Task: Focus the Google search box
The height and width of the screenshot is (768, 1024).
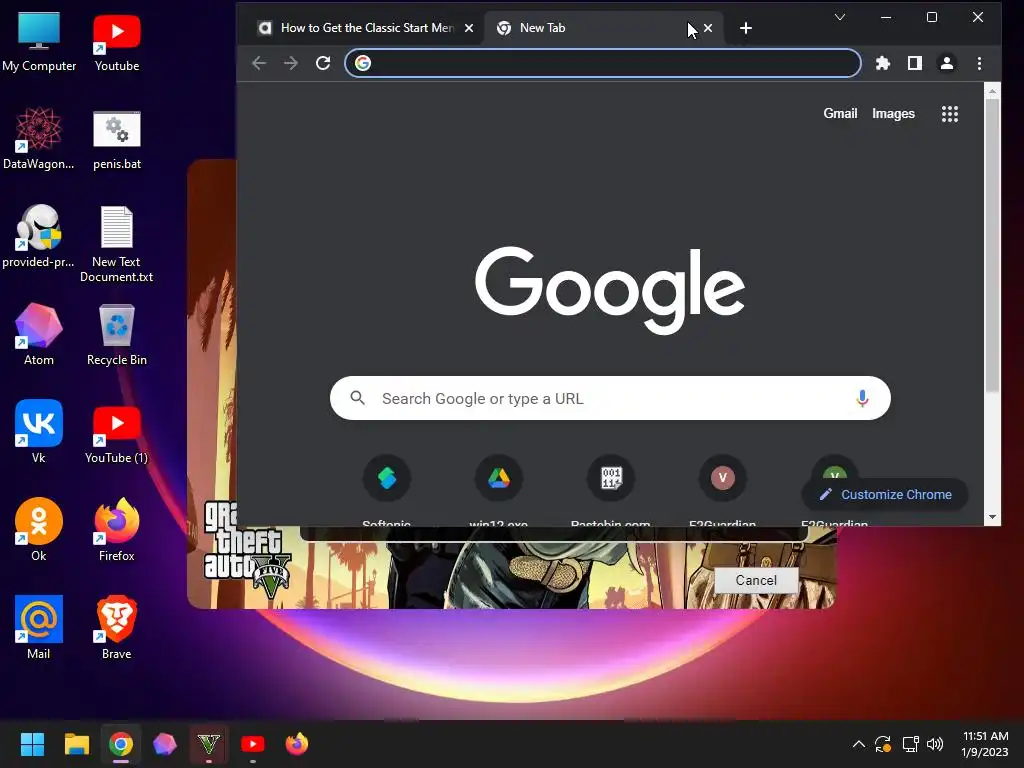Action: click(610, 398)
